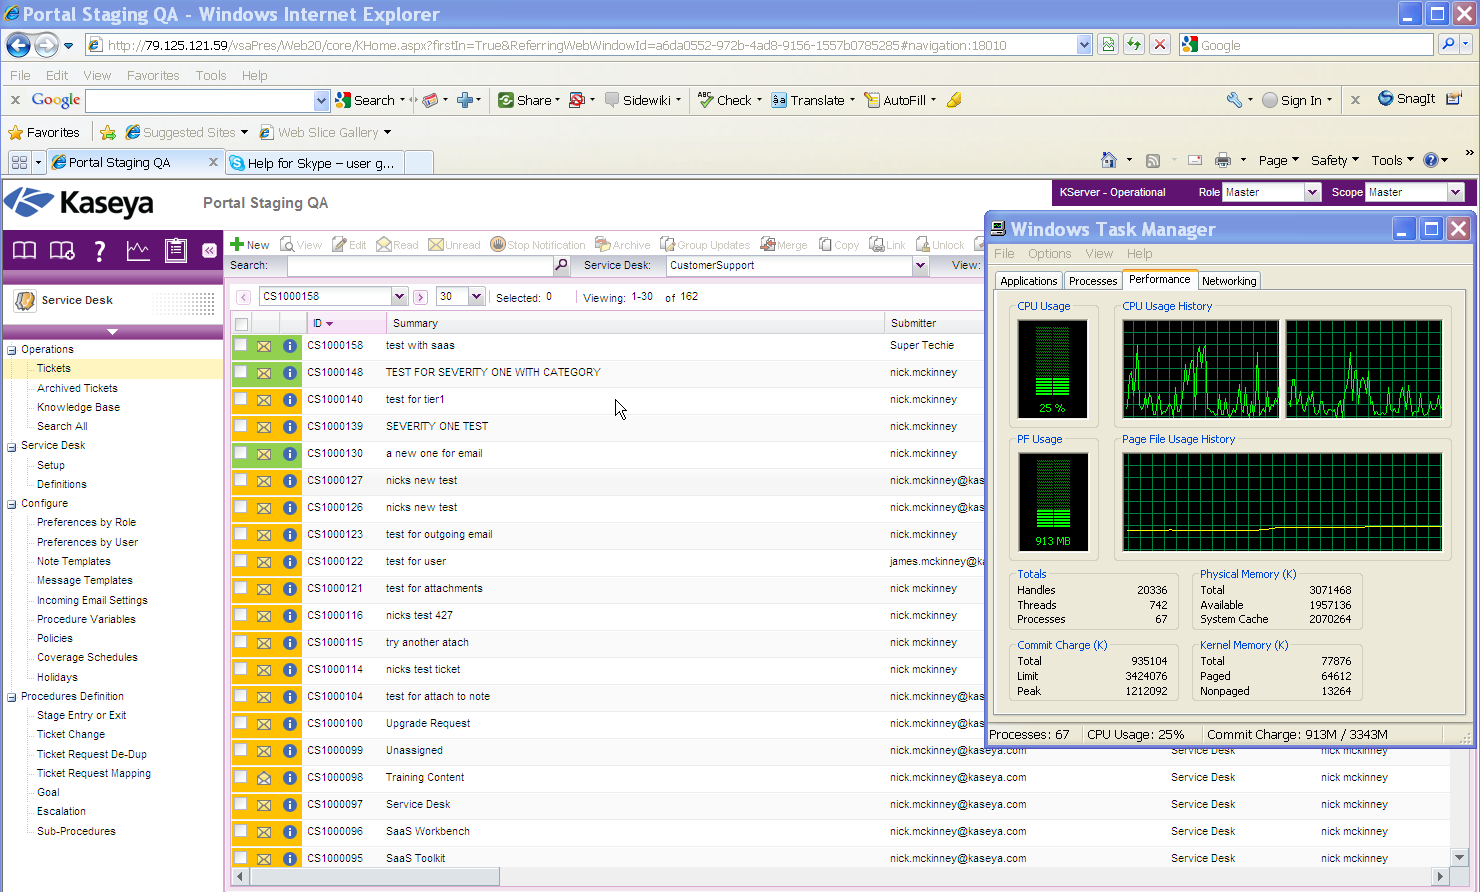The image size is (1480, 892).
Task: Open the help question mark icon
Action: click(99, 250)
